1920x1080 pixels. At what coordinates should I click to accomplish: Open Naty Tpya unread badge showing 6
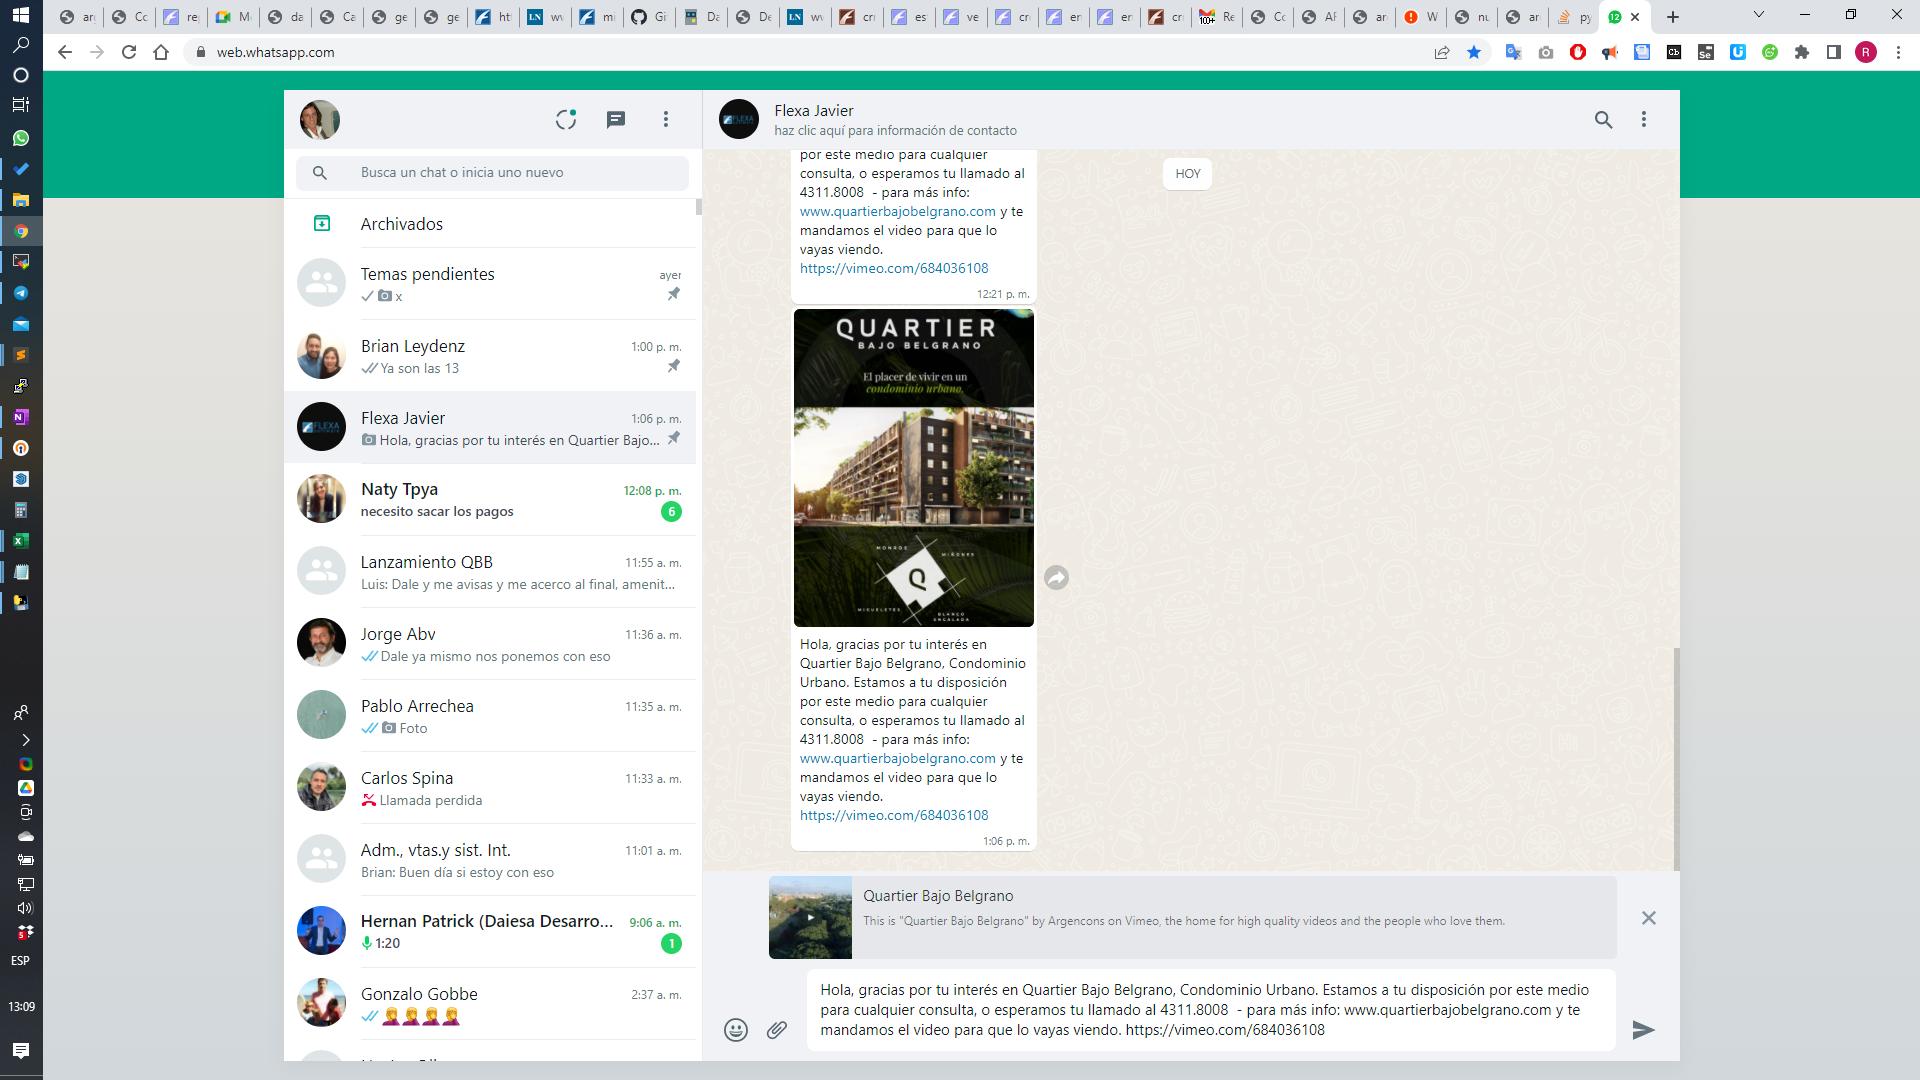(671, 512)
